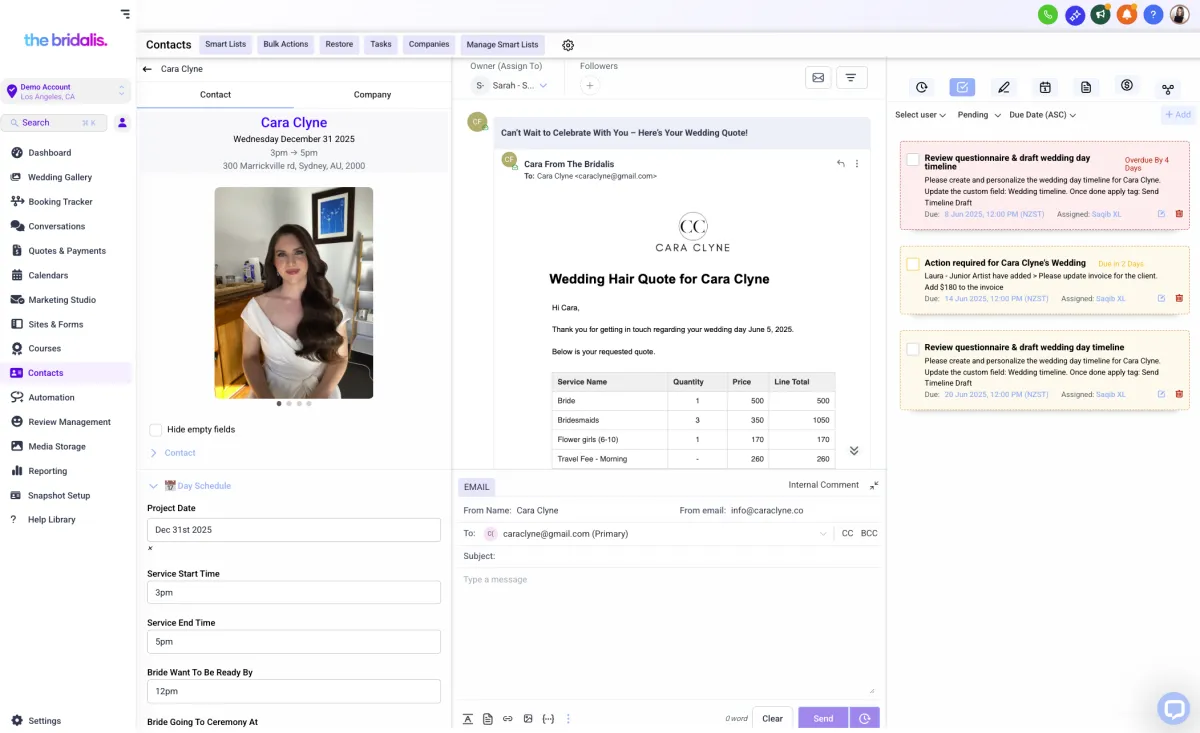Click the red delete icon on overdue task
This screenshot has height=733, width=1200.
click(1179, 214)
